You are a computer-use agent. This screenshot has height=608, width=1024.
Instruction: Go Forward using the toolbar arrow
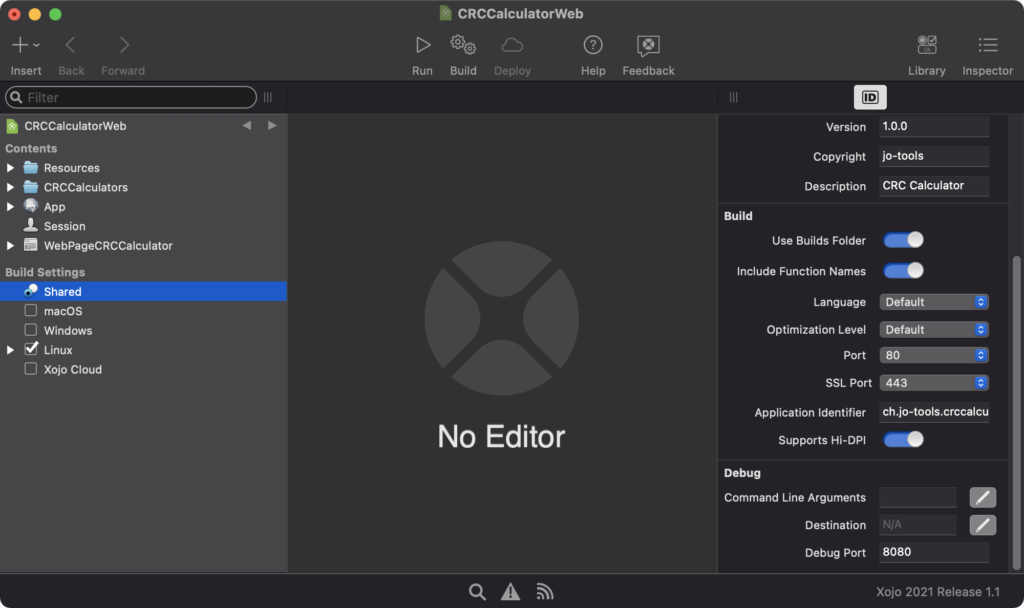pos(124,45)
